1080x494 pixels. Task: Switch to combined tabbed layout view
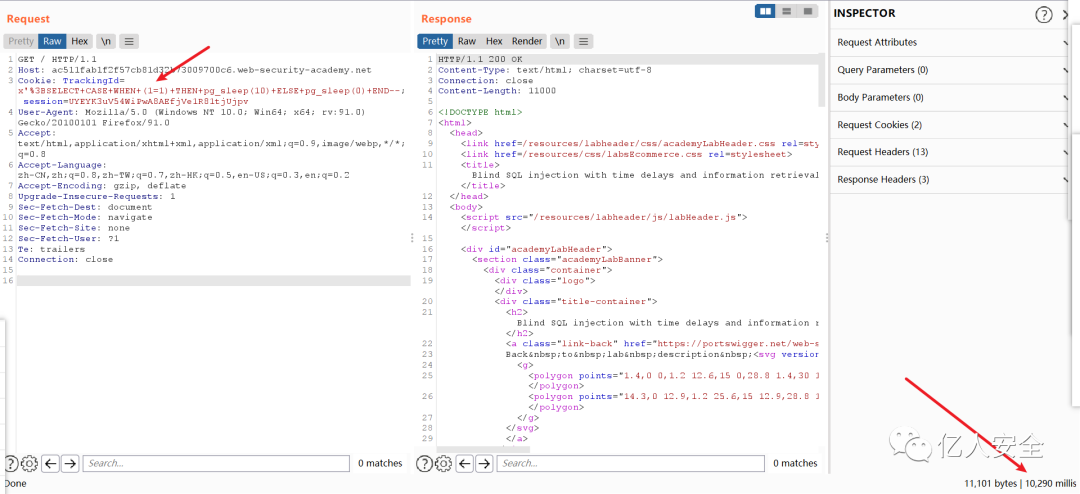pos(807,11)
